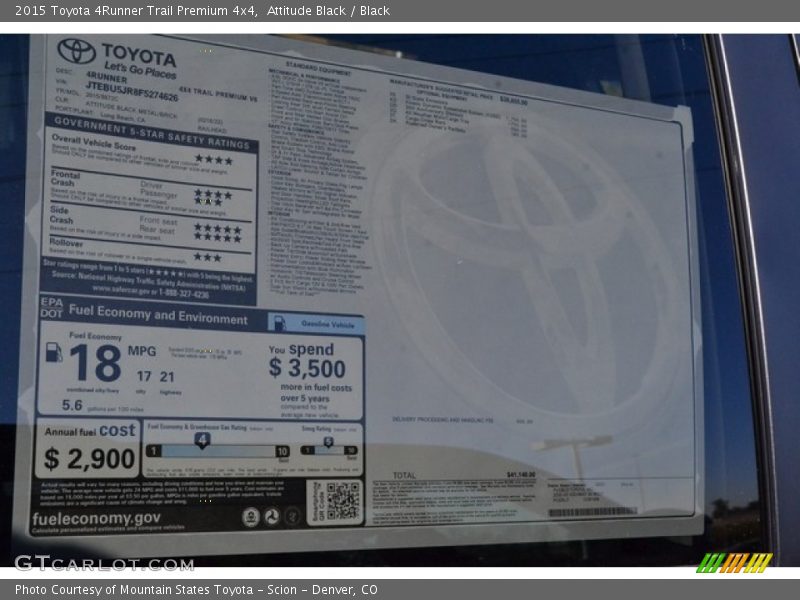
Task: Click the Rollover star rating
Action: (x=207, y=257)
